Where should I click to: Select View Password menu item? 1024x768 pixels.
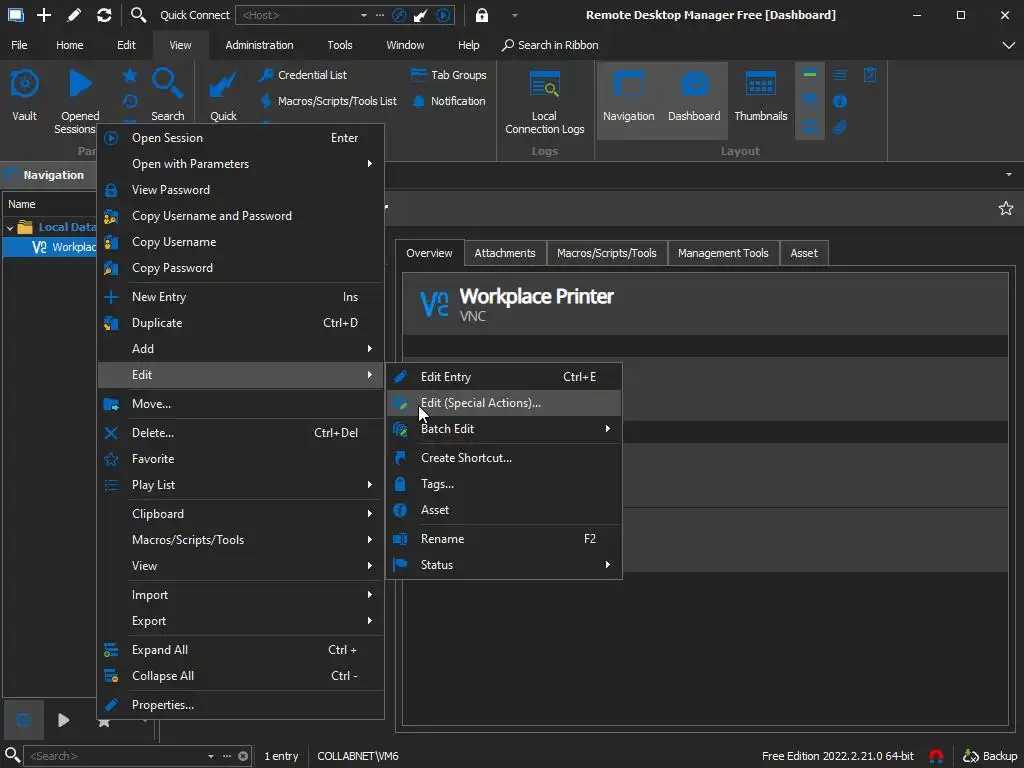click(240, 190)
